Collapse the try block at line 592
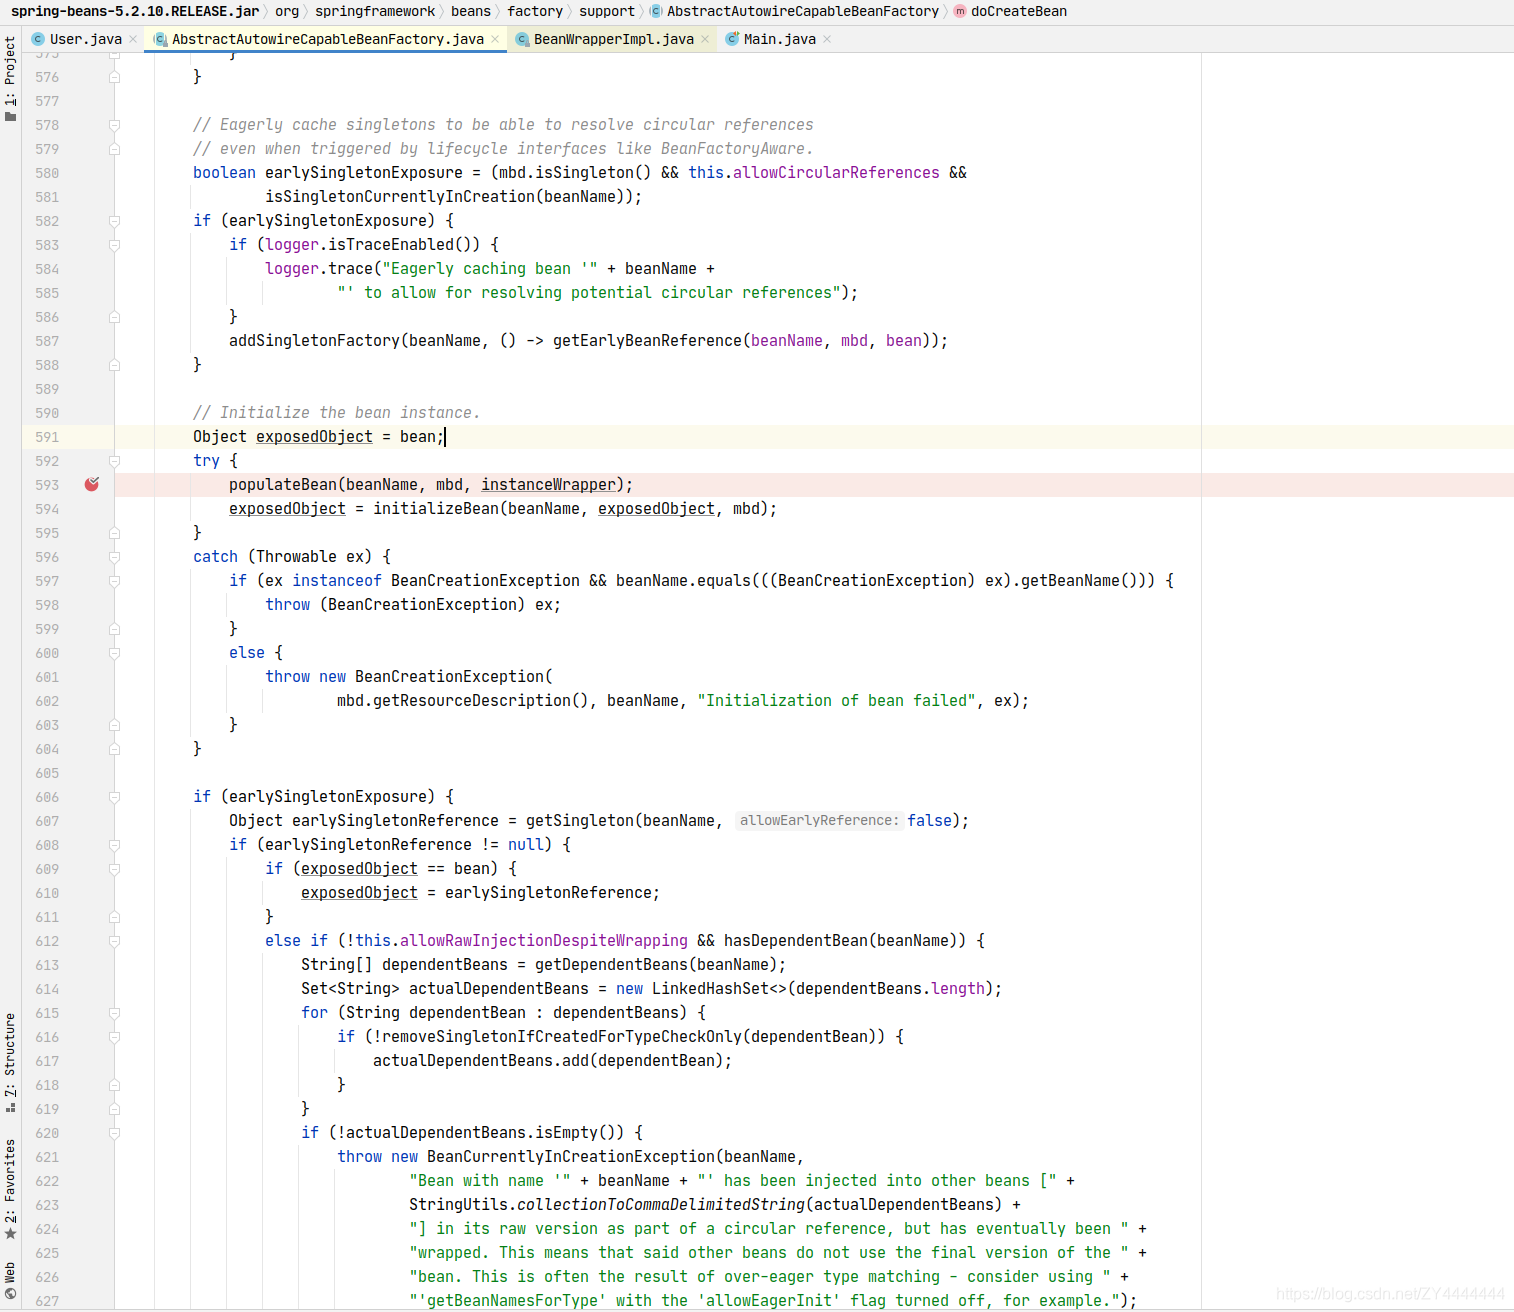This screenshot has width=1514, height=1312. 114,461
